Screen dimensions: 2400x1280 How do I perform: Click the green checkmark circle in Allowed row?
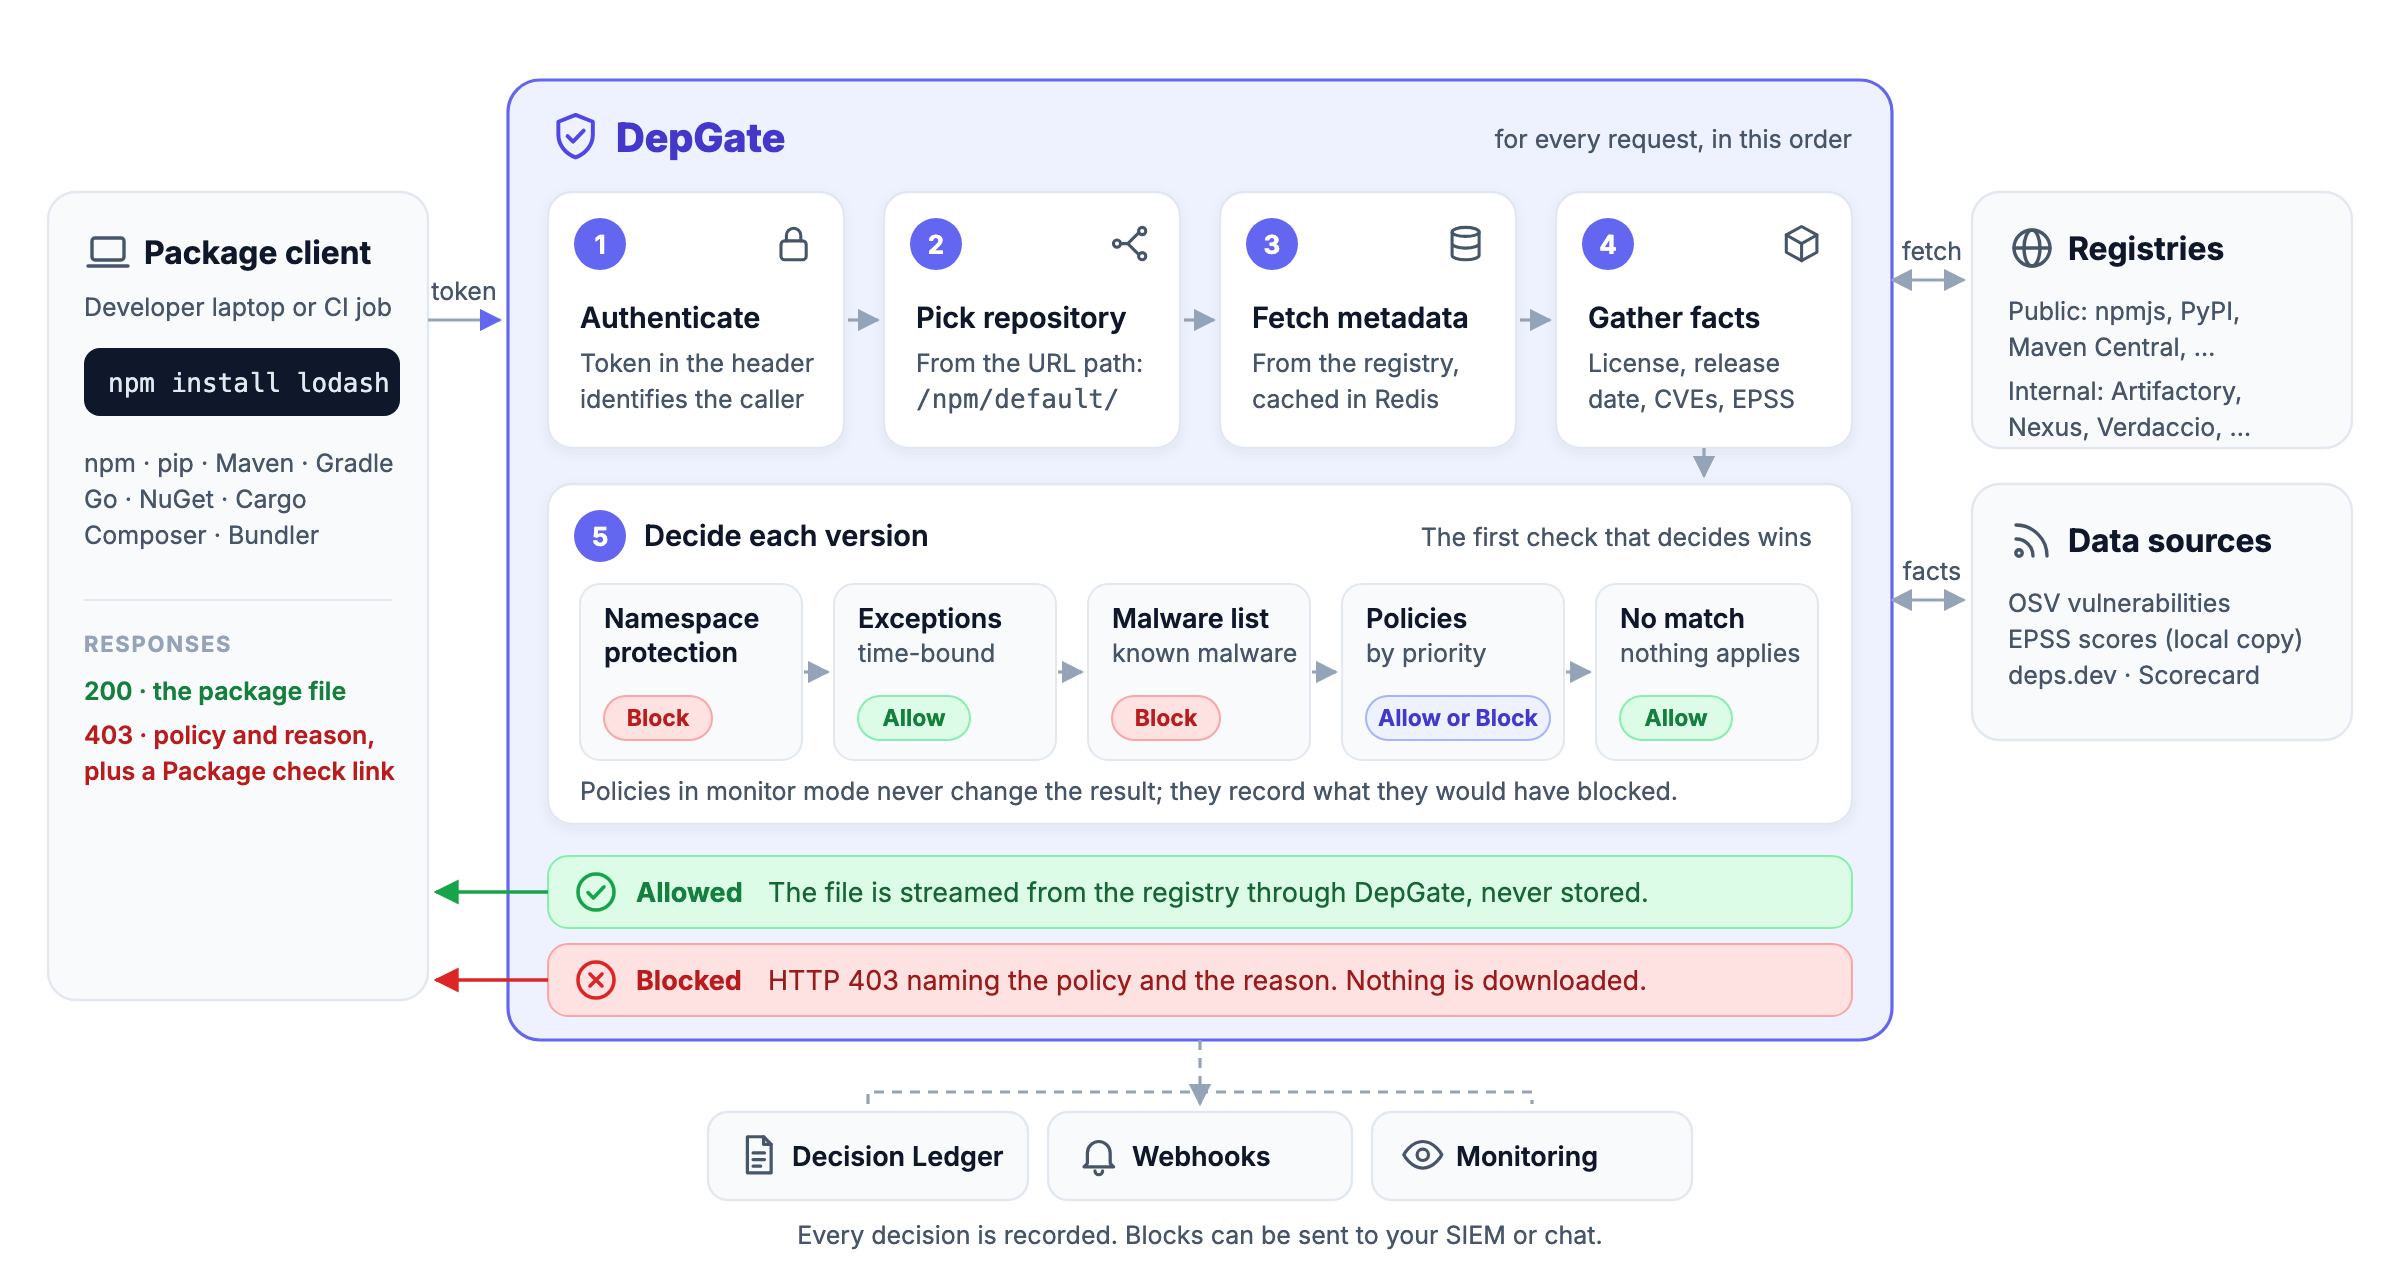[596, 892]
